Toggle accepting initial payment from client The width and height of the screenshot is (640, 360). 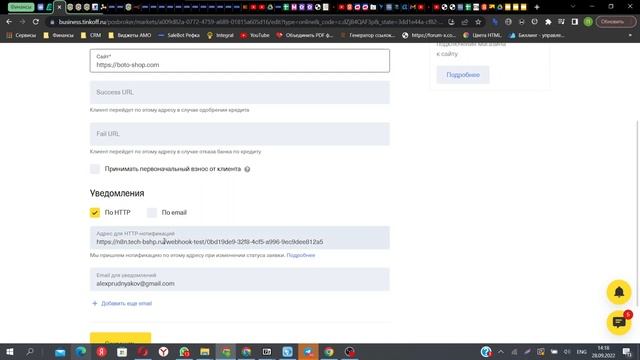[x=95, y=169]
